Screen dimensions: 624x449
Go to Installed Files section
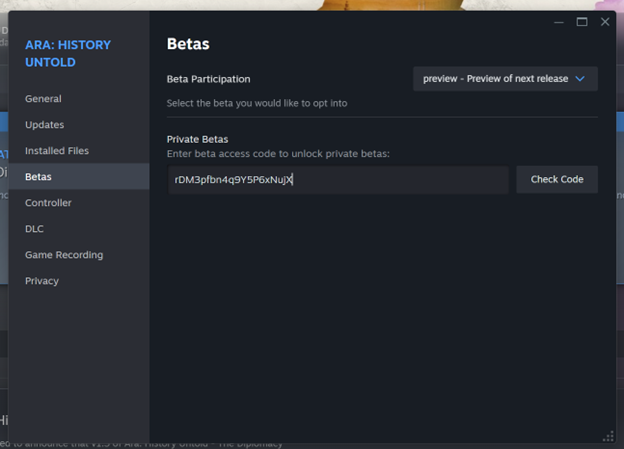(x=57, y=151)
